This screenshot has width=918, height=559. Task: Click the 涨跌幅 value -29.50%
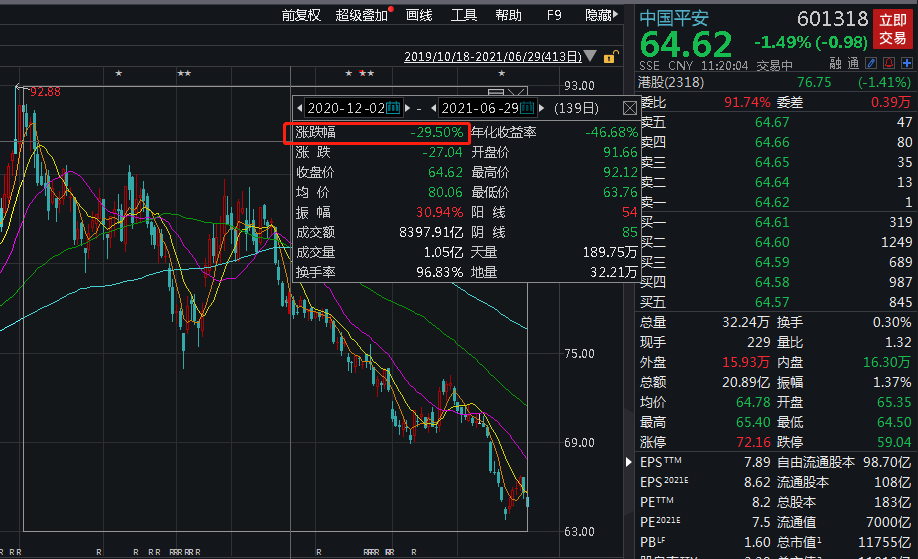[x=436, y=132]
